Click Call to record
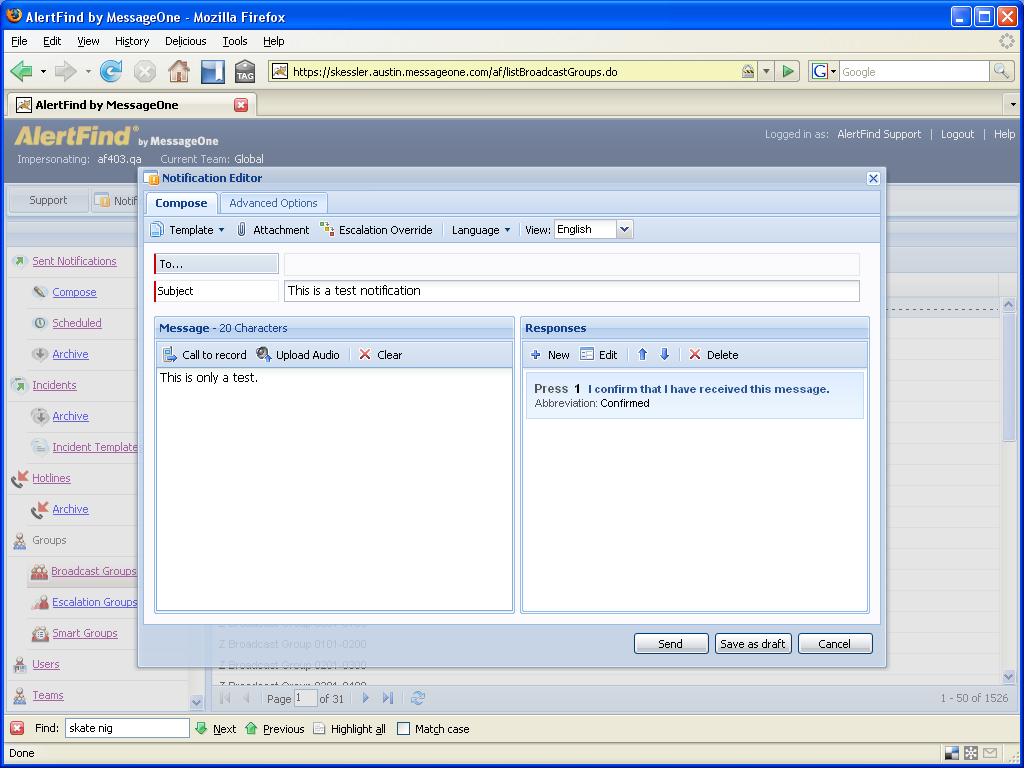 coord(205,355)
